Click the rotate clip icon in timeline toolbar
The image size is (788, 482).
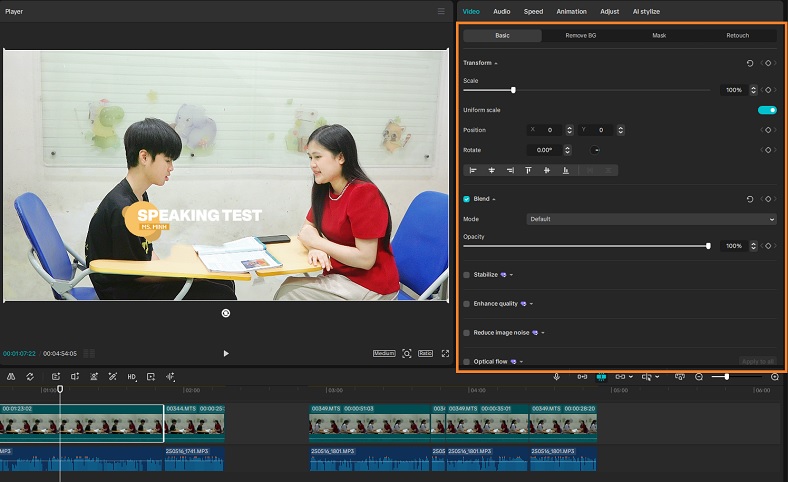[x=30, y=376]
